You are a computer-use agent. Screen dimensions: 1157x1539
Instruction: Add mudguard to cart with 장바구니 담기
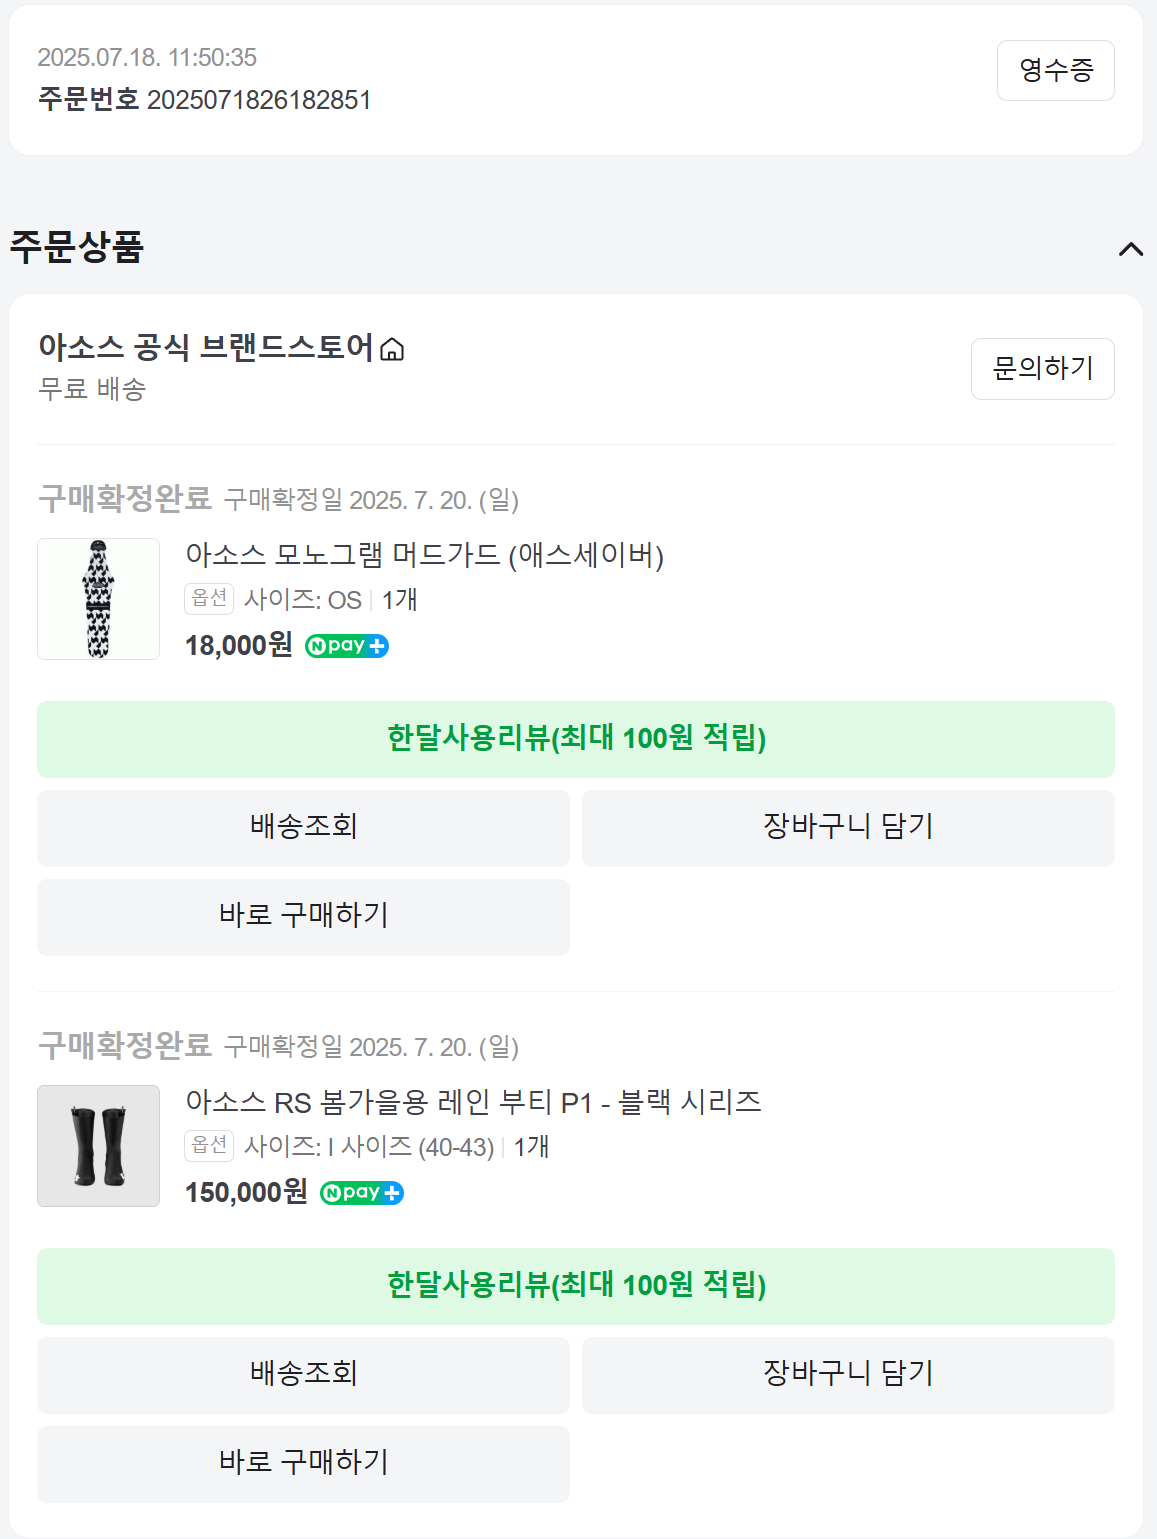click(x=847, y=828)
